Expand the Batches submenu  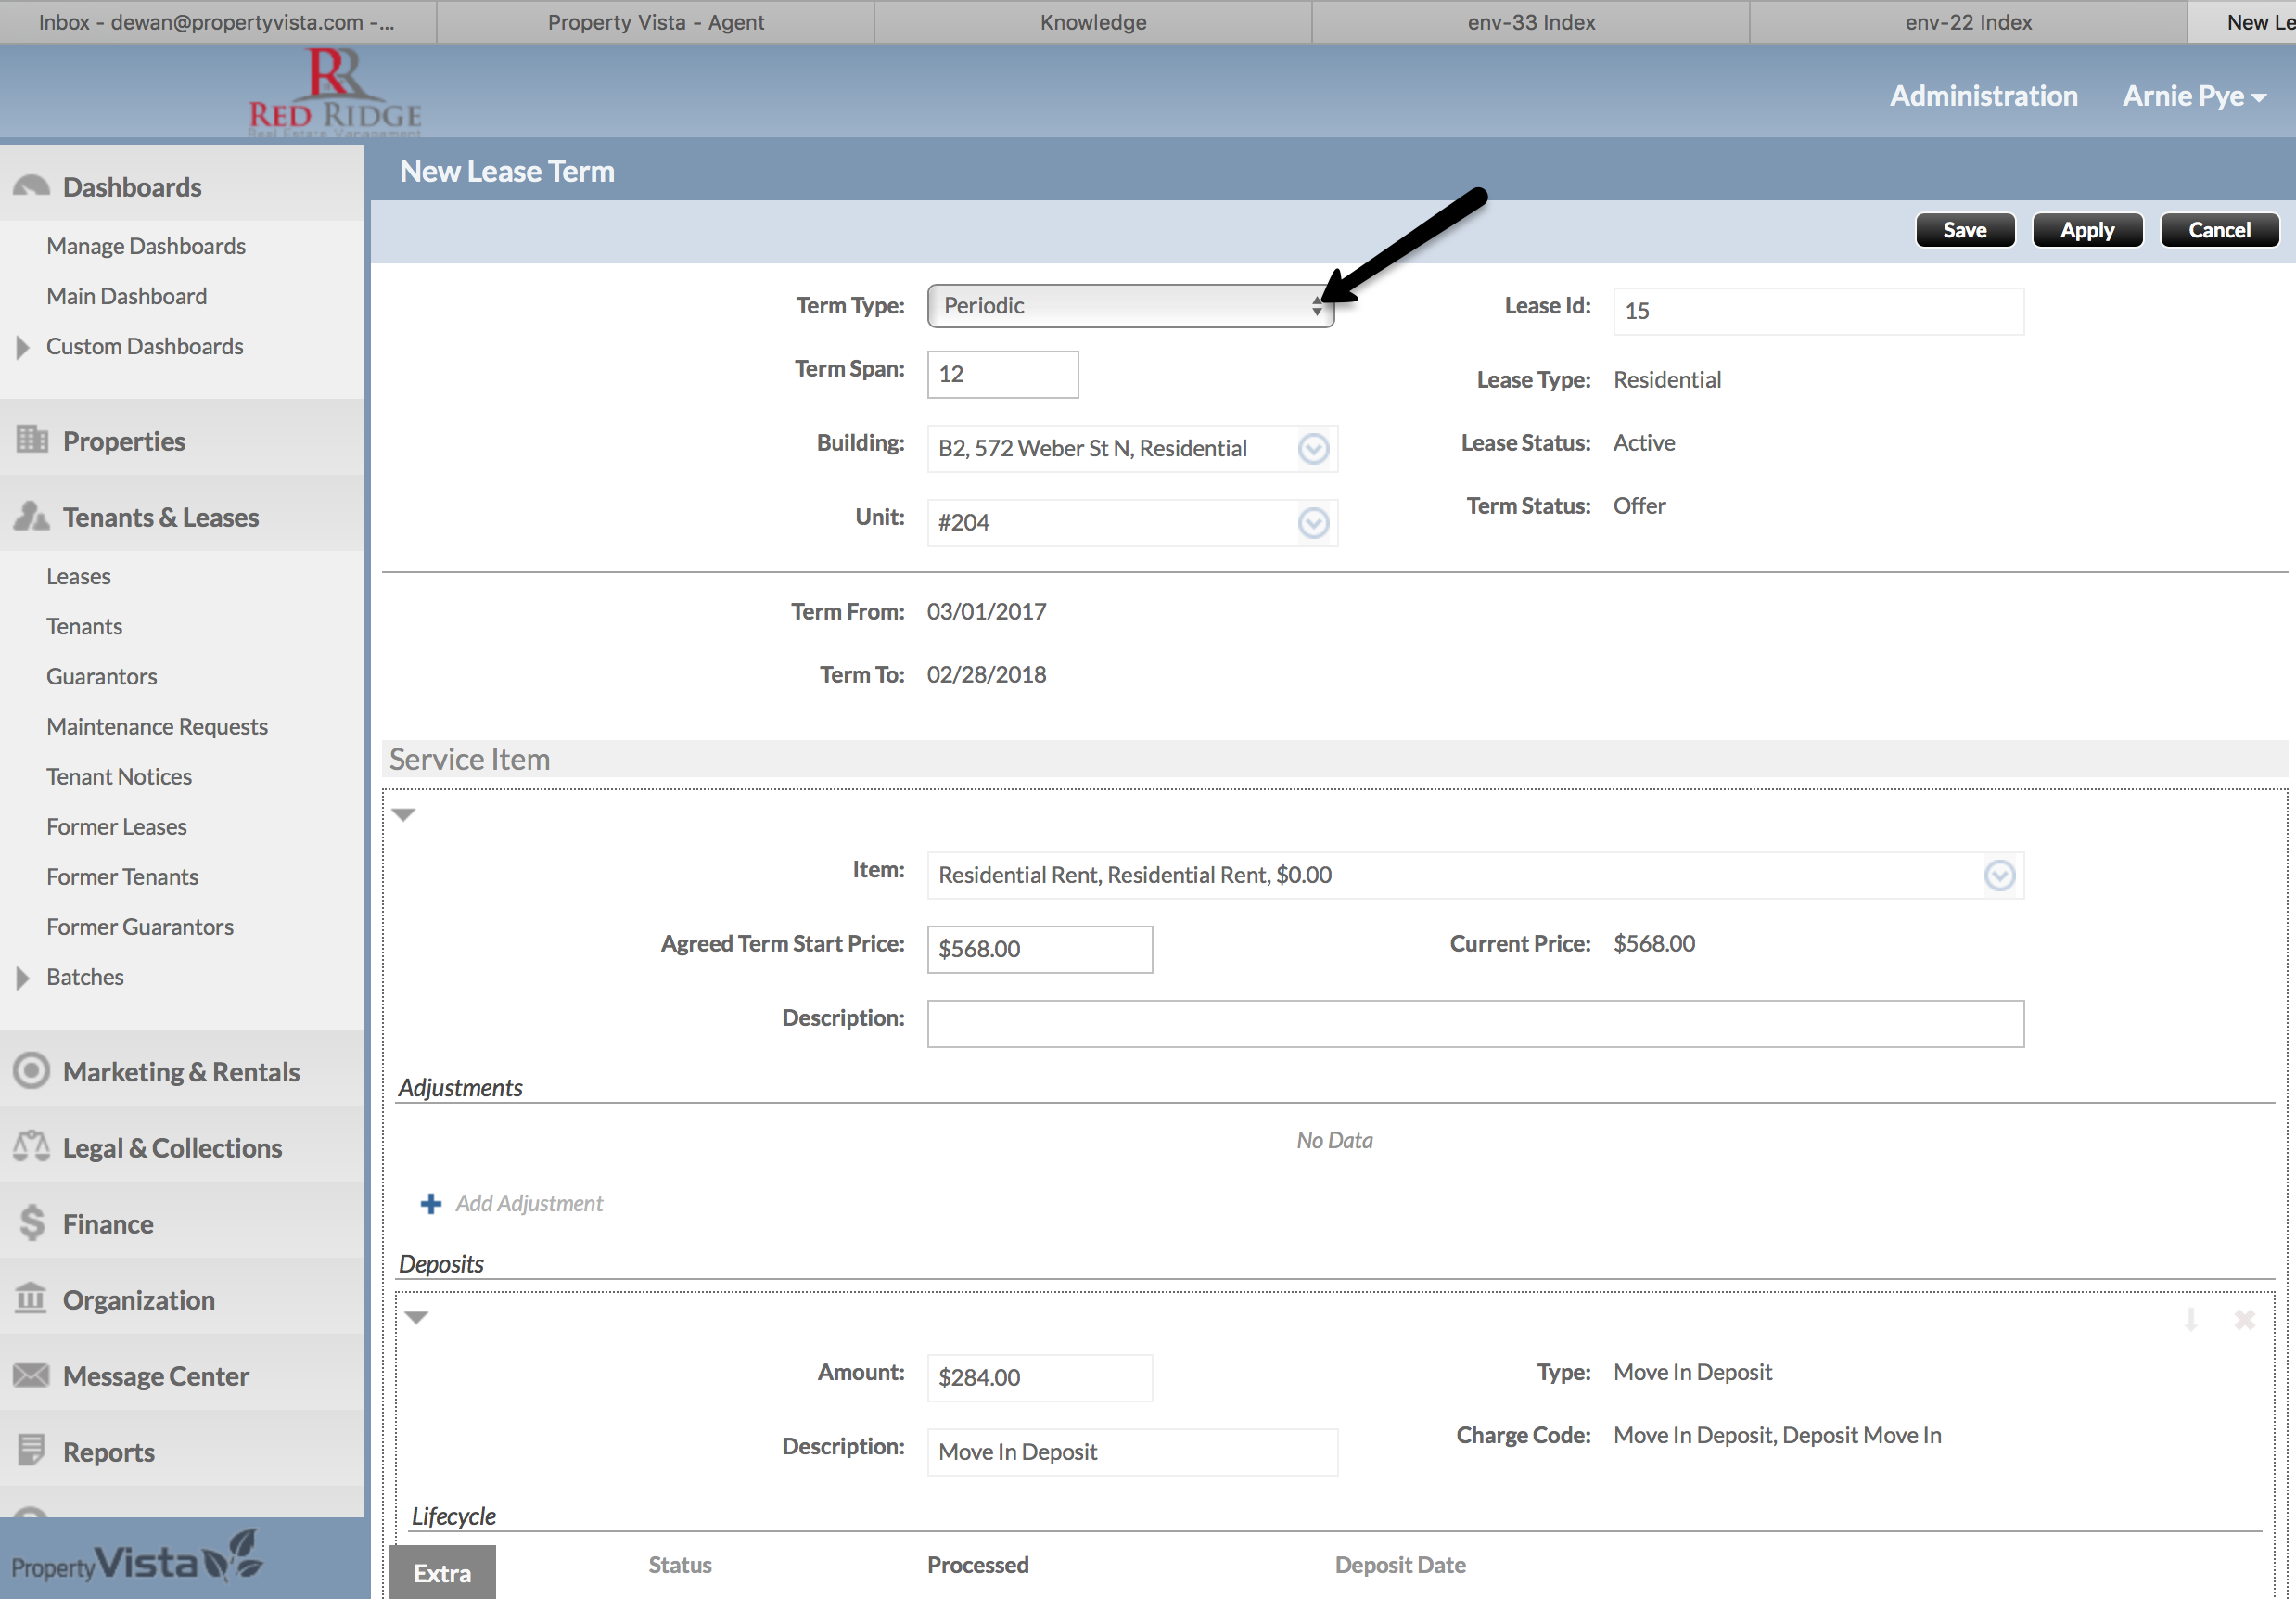point(22,977)
